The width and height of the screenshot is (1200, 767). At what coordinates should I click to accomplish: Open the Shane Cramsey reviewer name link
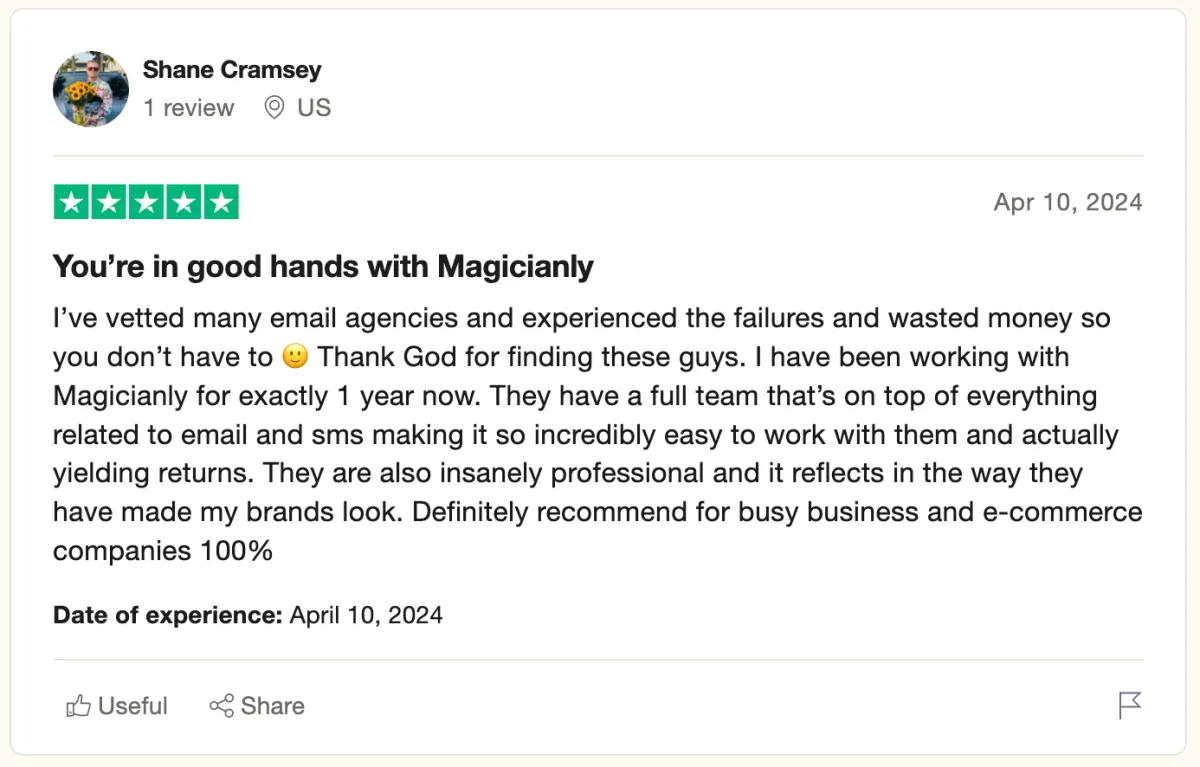(x=232, y=70)
